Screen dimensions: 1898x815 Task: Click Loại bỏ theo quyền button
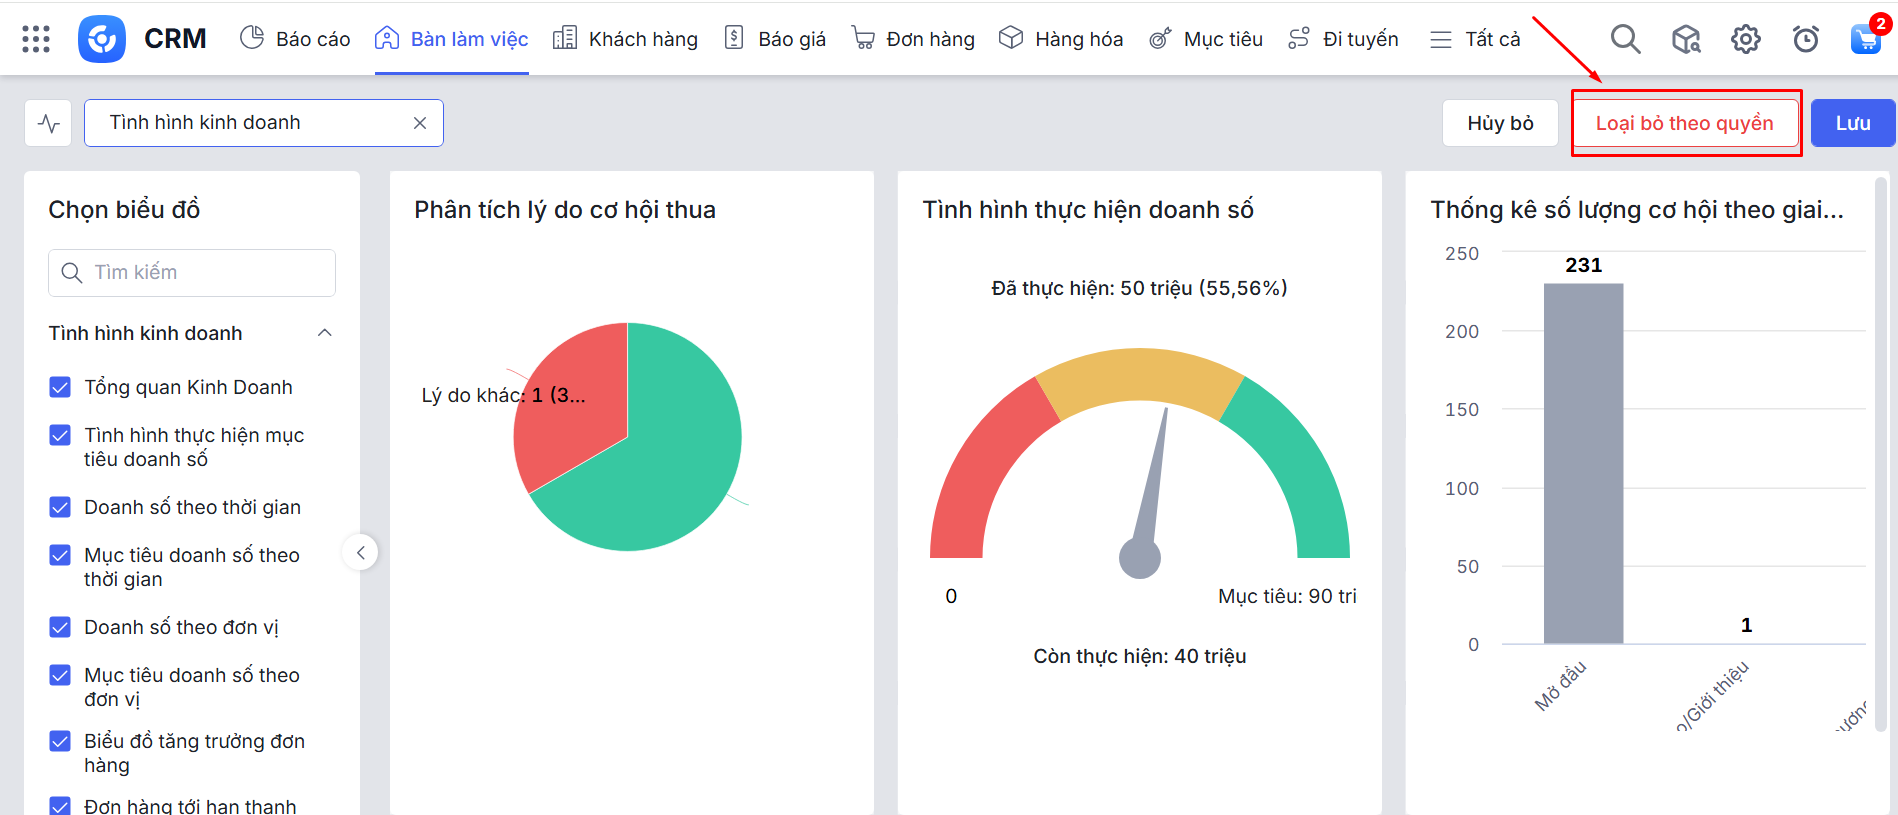tap(1685, 123)
